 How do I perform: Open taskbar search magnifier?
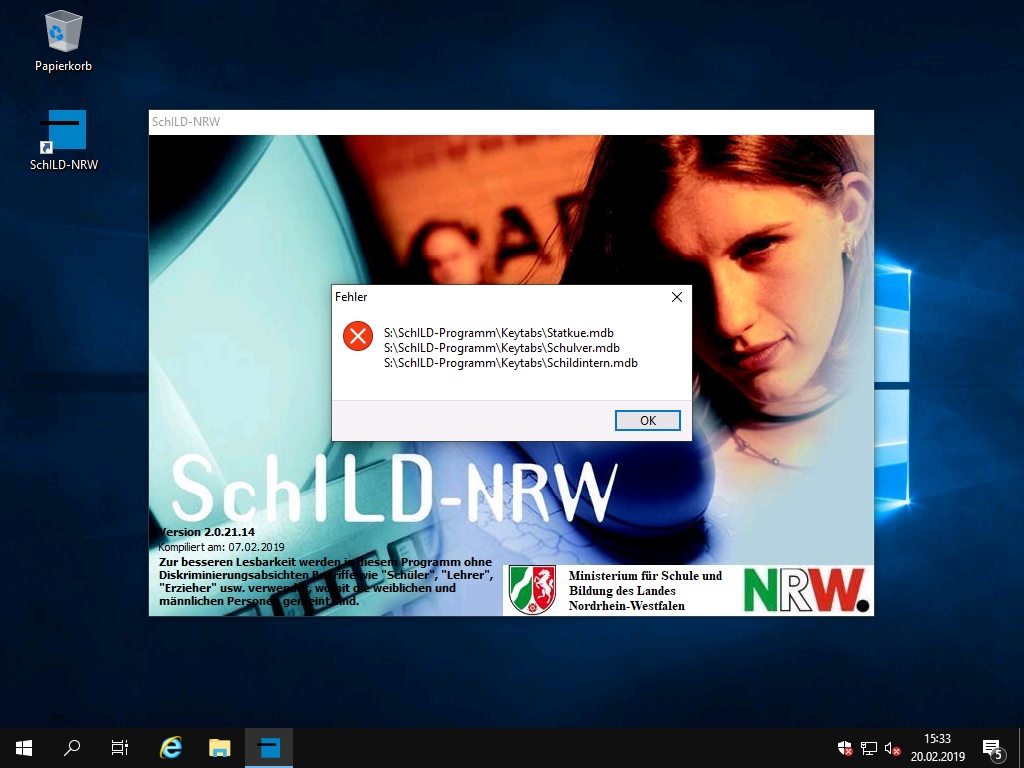[x=72, y=748]
